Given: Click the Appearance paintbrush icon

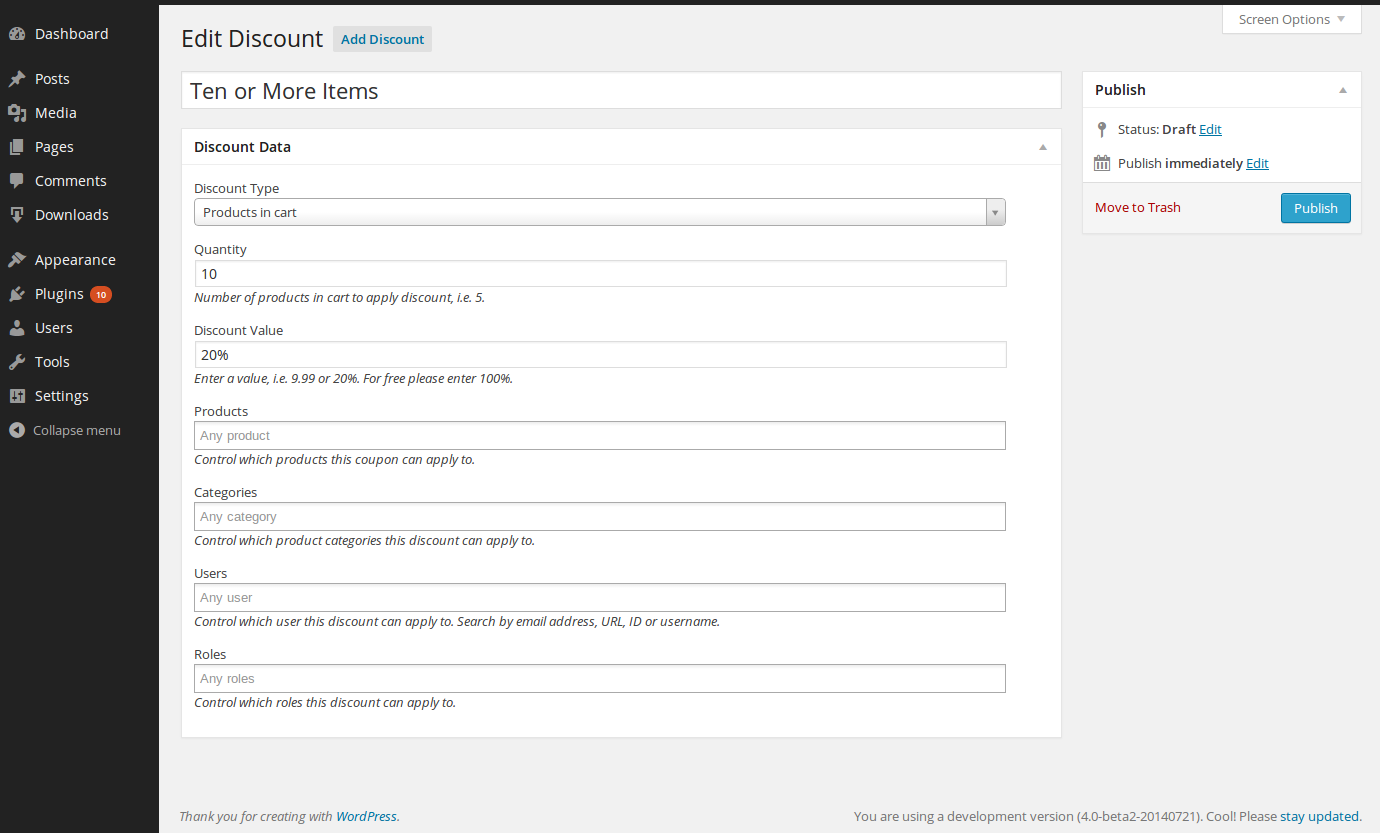Looking at the screenshot, I should (17, 260).
